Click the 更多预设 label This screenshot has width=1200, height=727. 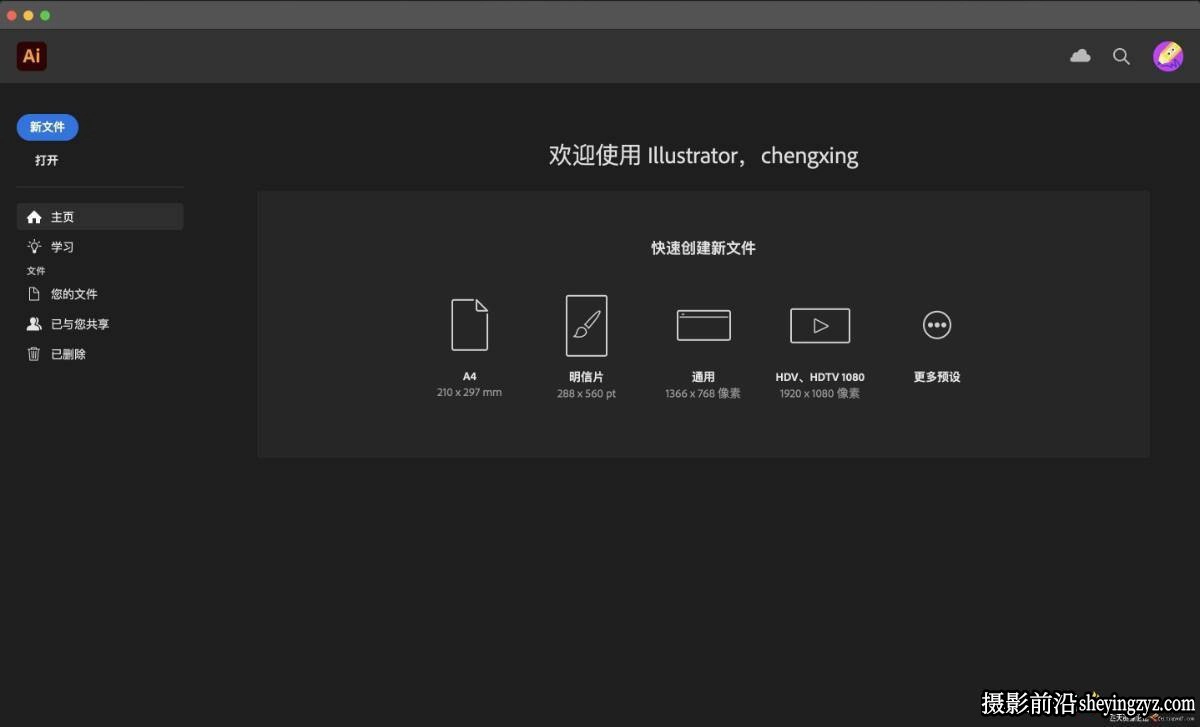(x=937, y=377)
